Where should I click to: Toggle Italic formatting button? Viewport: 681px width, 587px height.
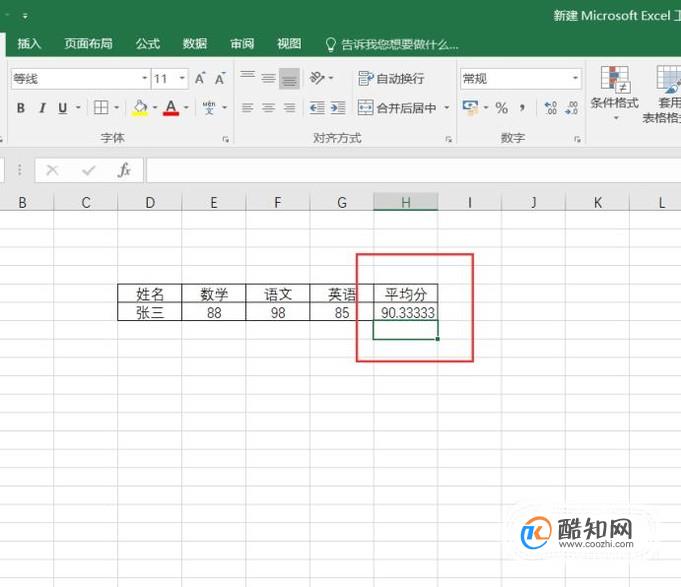pyautogui.click(x=42, y=108)
